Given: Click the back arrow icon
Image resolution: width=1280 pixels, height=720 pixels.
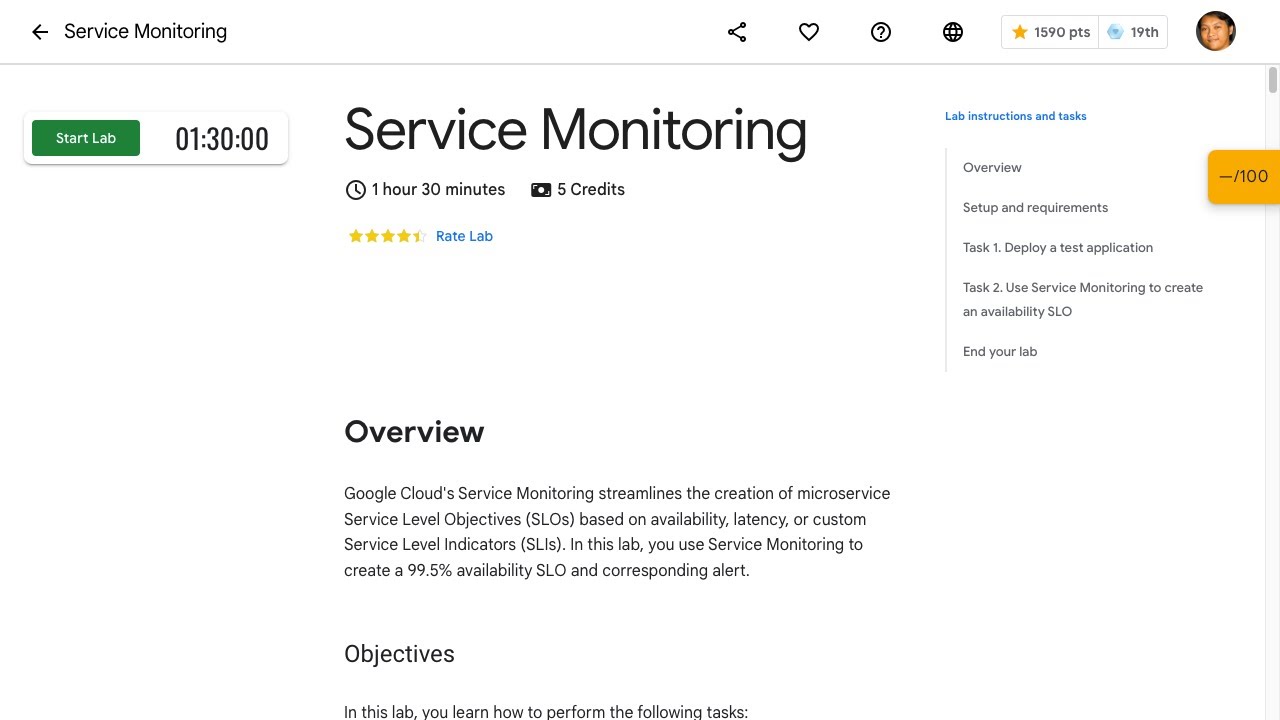Looking at the screenshot, I should click(x=40, y=32).
